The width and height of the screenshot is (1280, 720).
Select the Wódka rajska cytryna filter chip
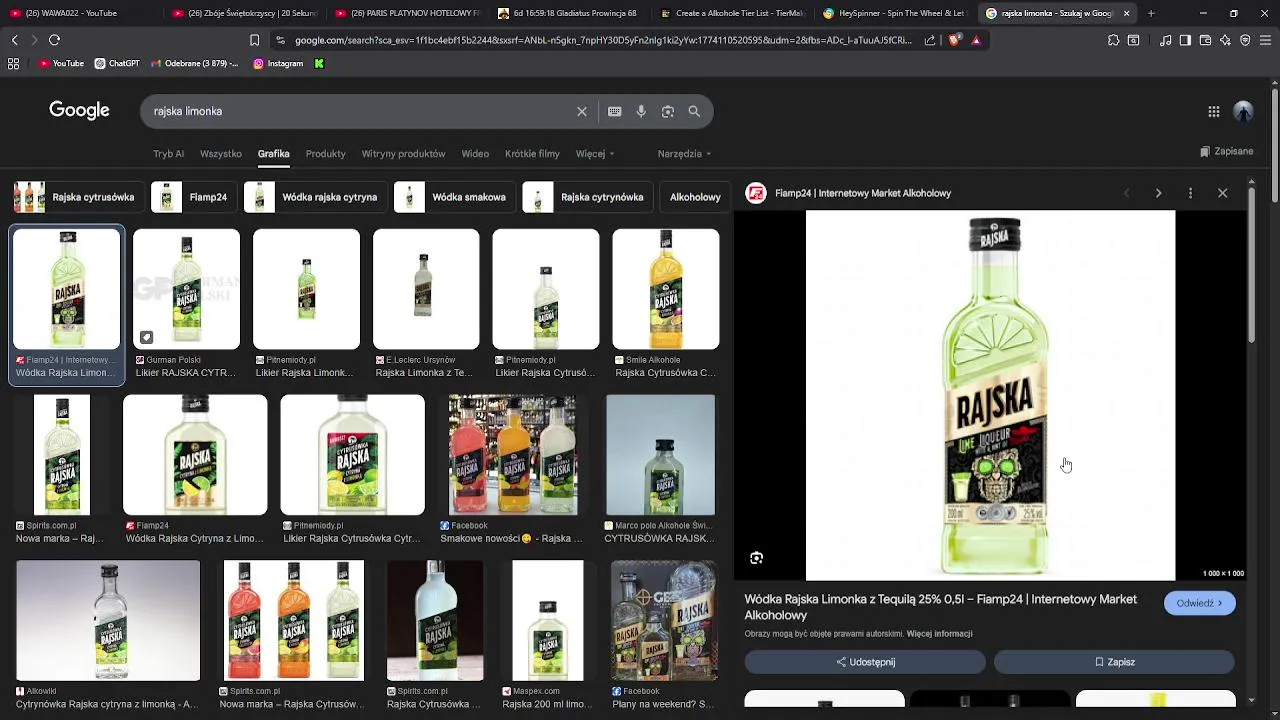tap(314, 197)
